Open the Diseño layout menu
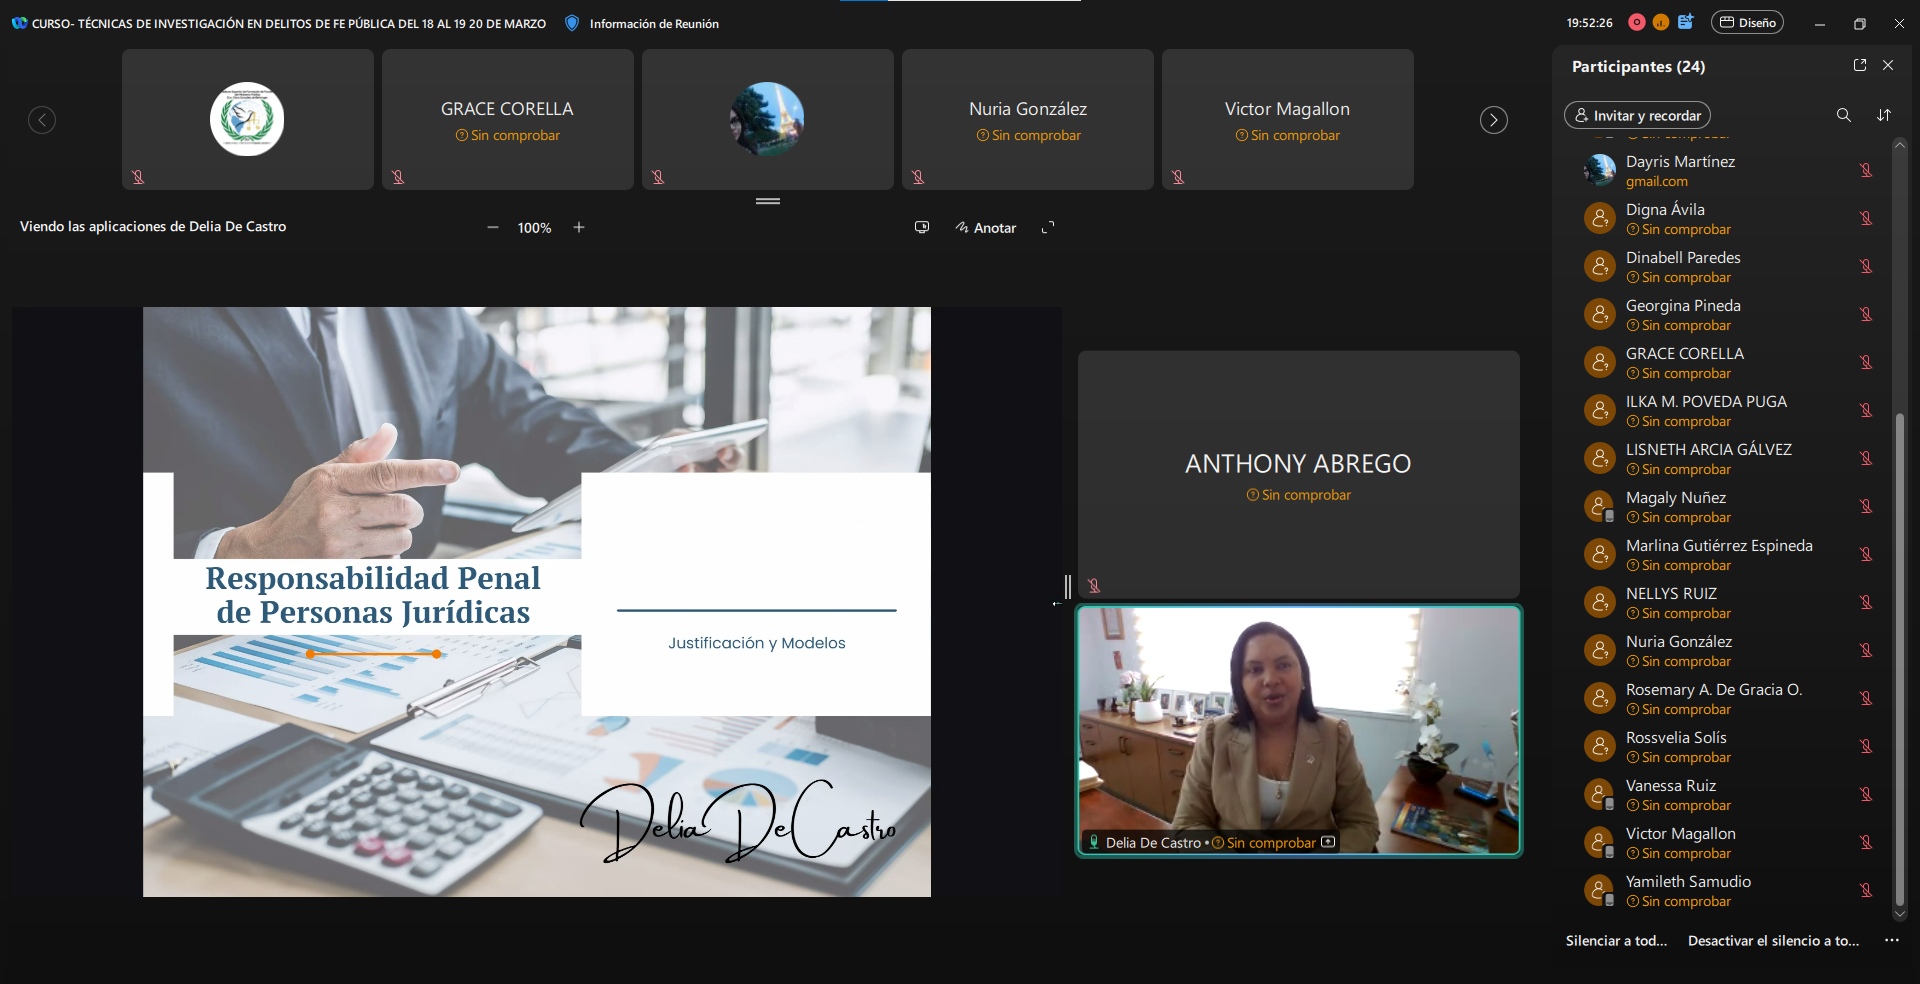The height and width of the screenshot is (984, 1920). (x=1747, y=23)
